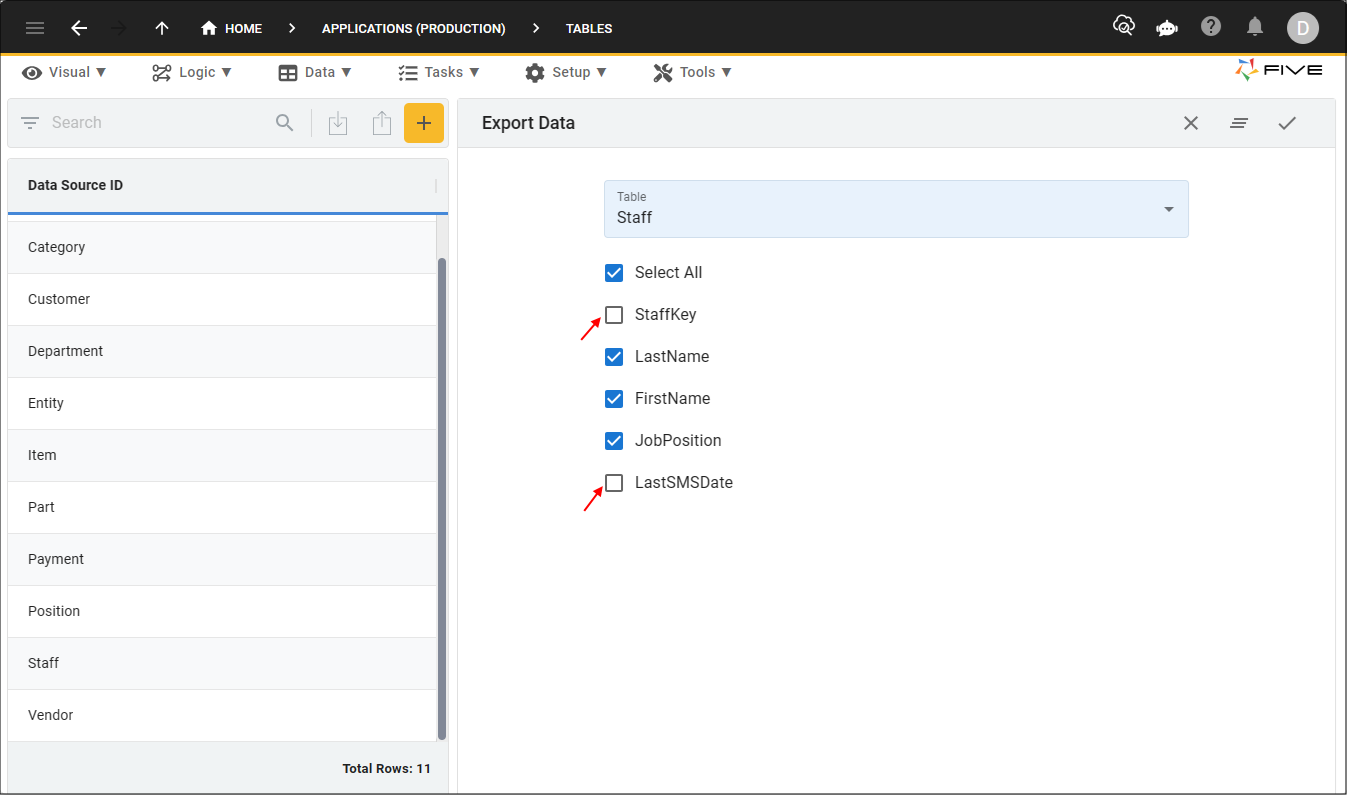Select the Department row
1347x795 pixels.
click(x=222, y=351)
